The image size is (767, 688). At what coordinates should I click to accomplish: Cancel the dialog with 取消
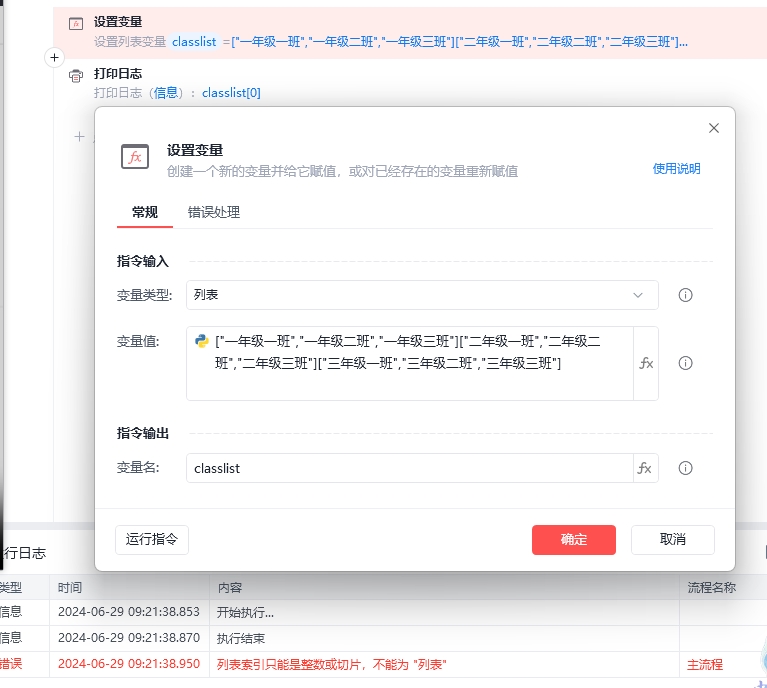point(673,540)
